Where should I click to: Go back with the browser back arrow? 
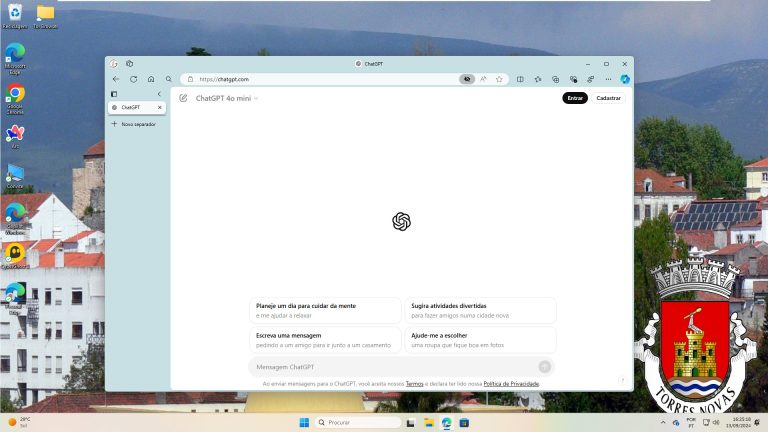tap(116, 79)
